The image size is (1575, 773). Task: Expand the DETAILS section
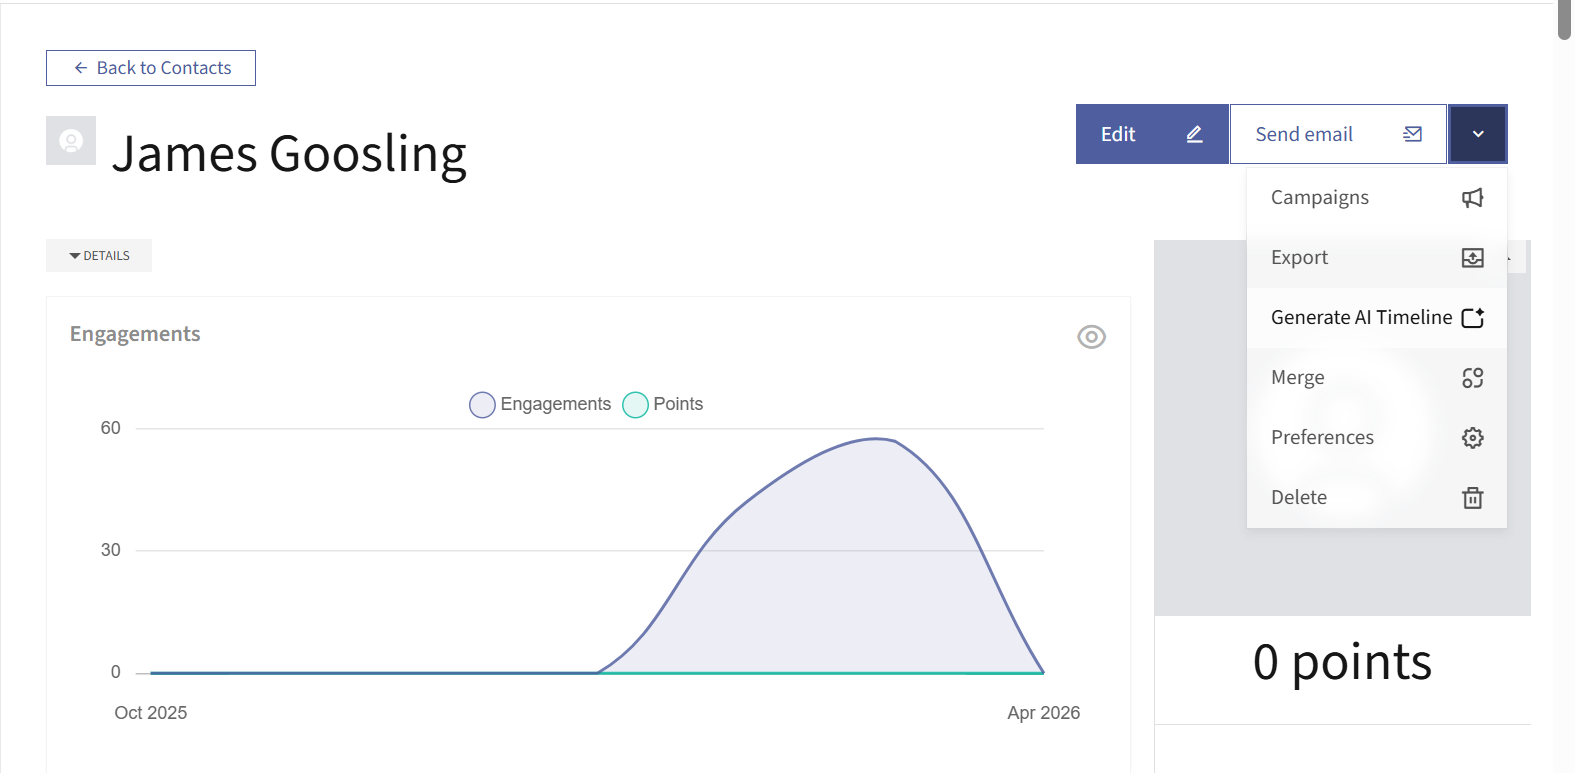99,256
